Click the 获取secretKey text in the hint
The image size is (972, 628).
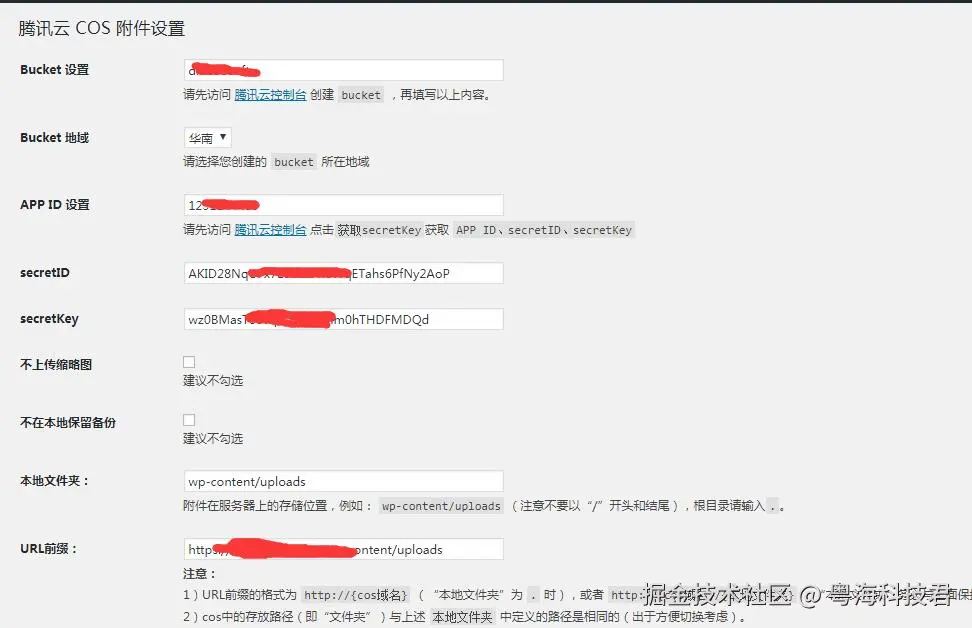tap(379, 230)
